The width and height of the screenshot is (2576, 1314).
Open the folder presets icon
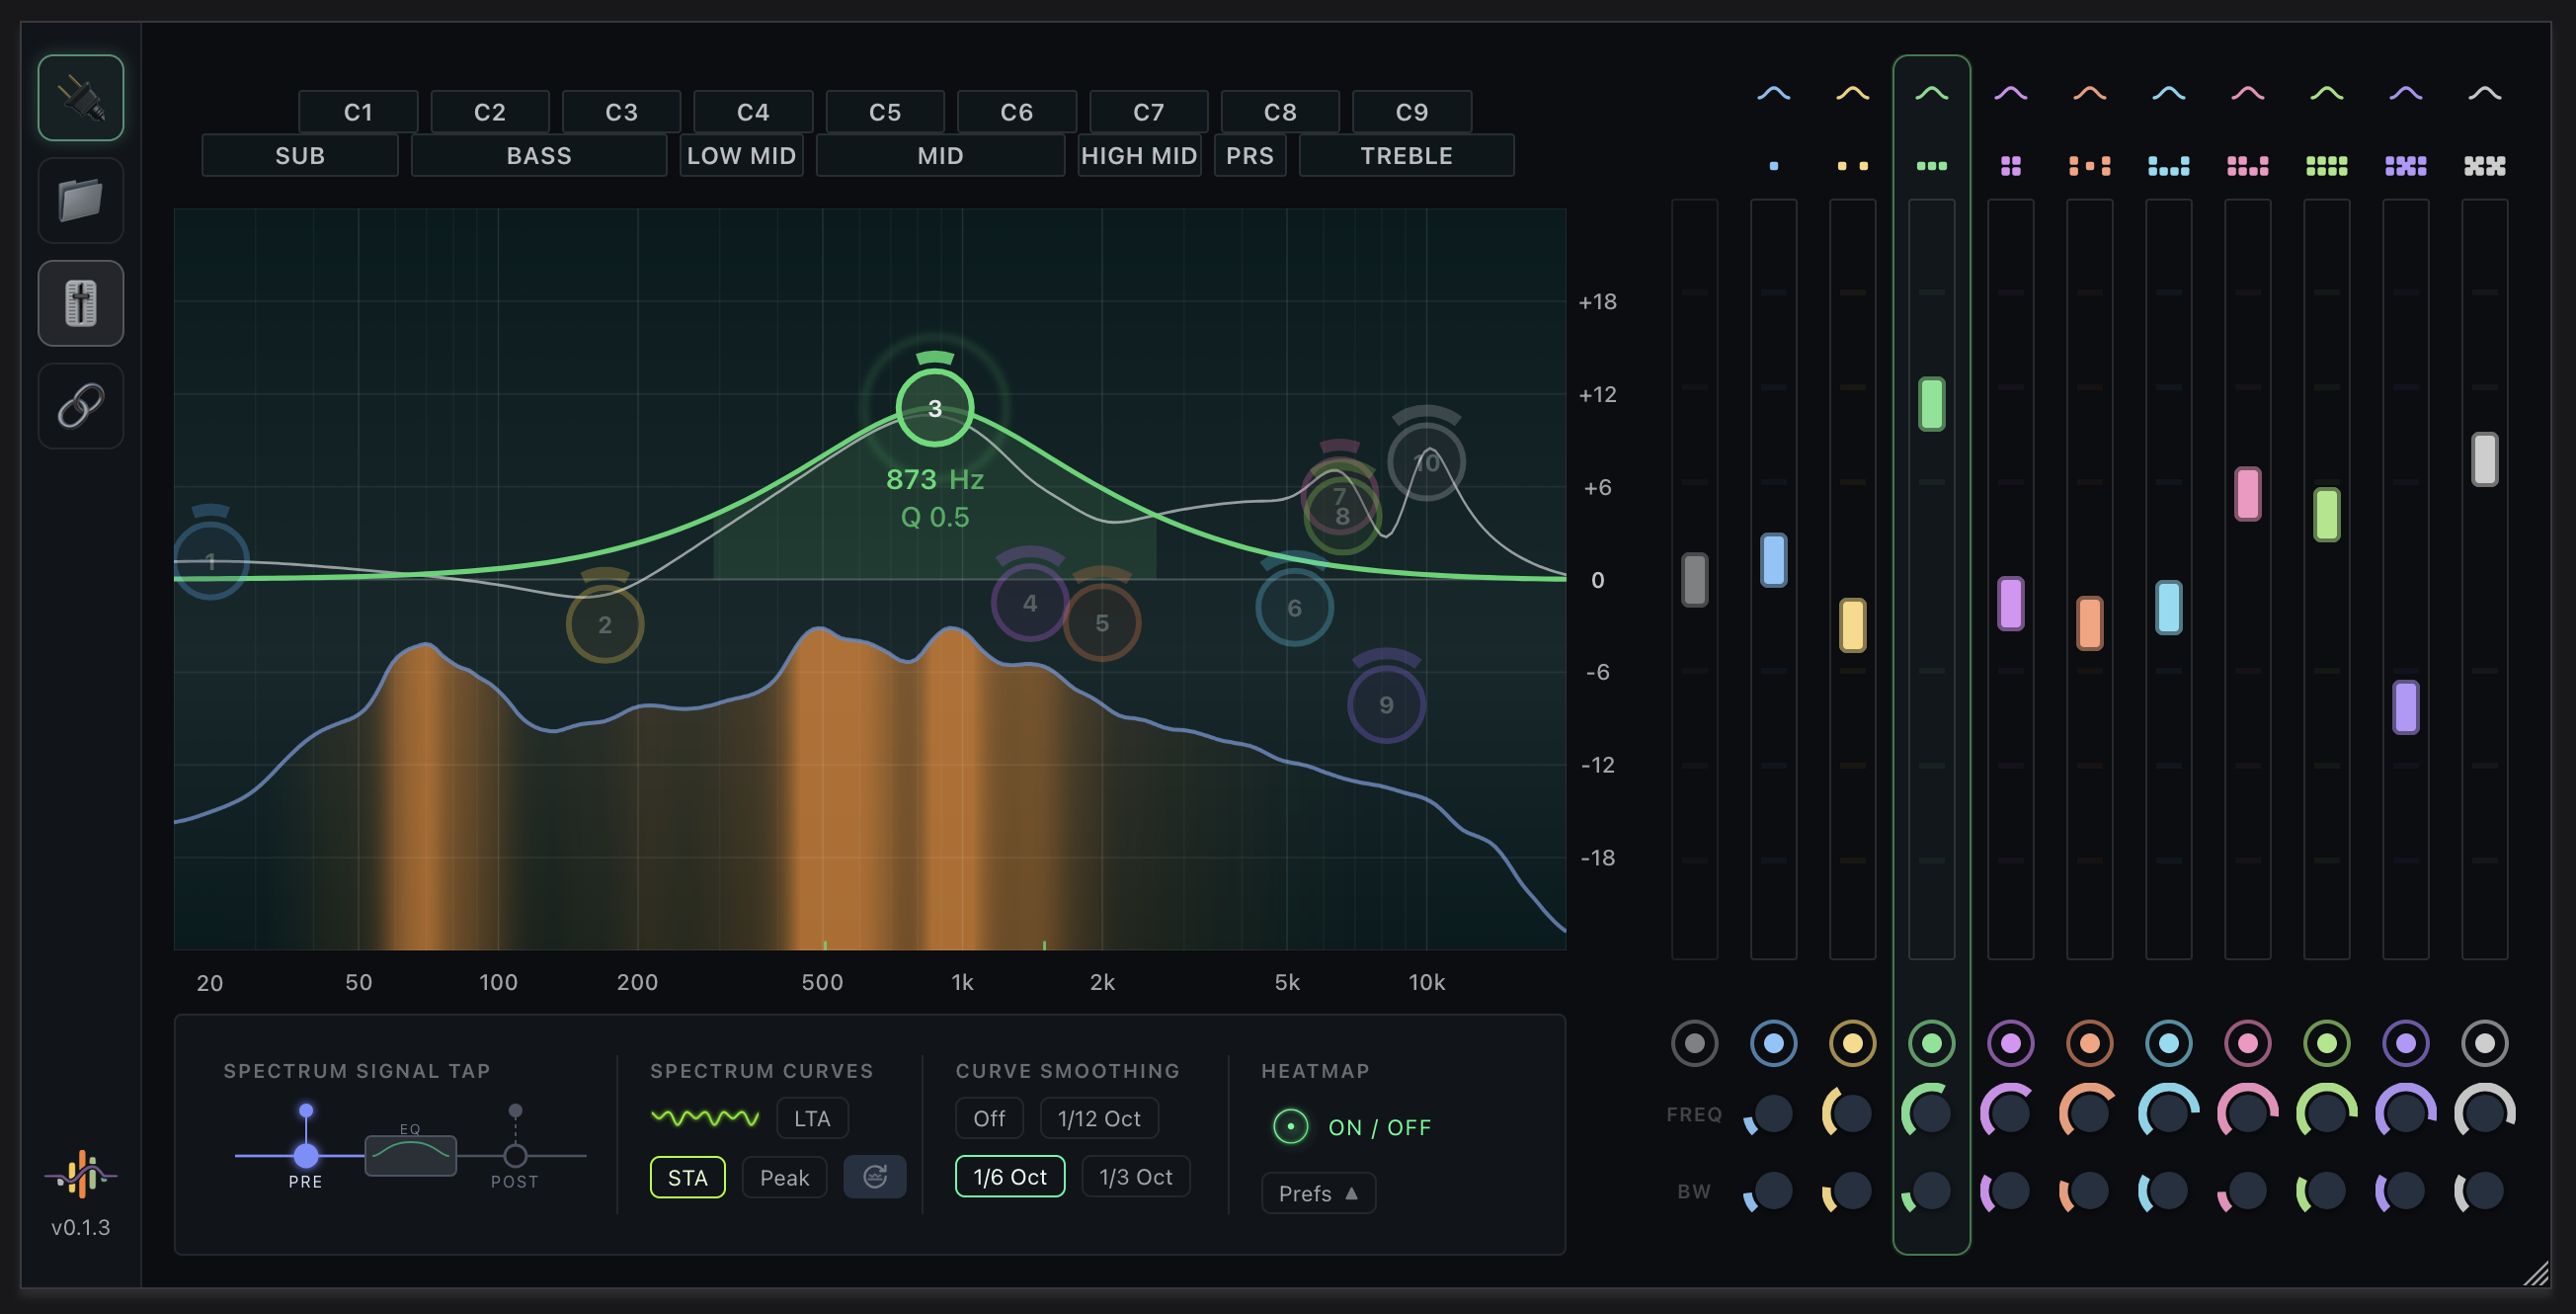[81, 201]
